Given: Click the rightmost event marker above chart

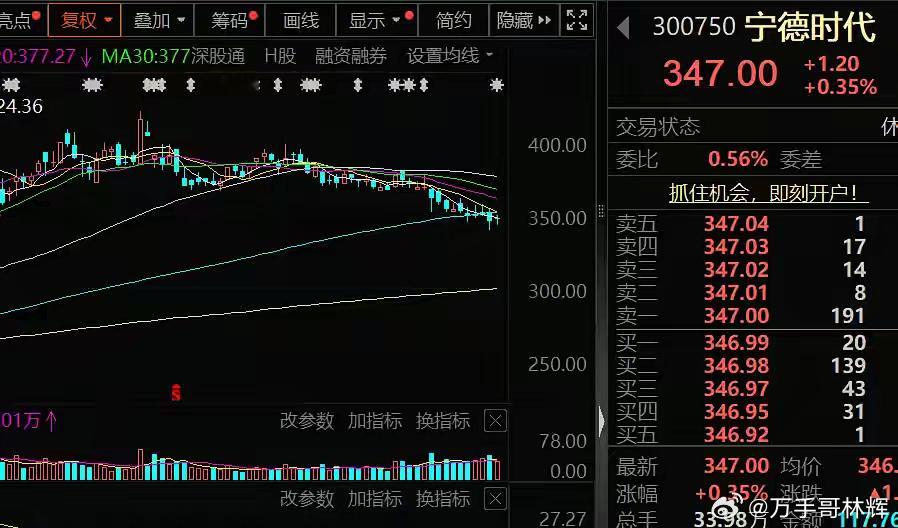Looking at the screenshot, I should 497,85.
